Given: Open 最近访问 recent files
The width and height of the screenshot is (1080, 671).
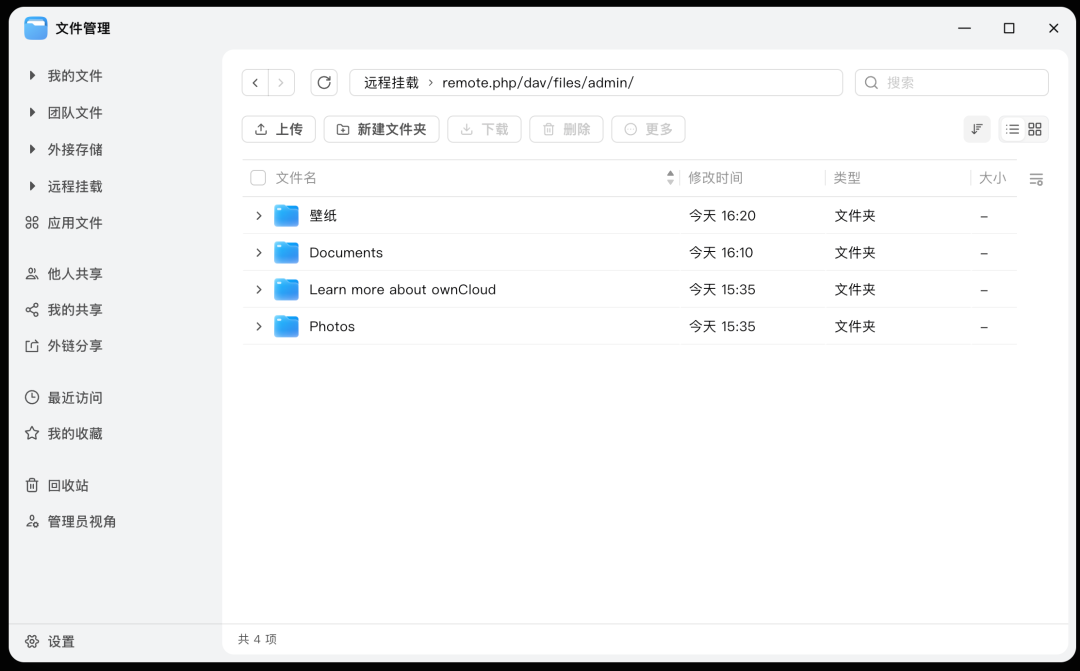Looking at the screenshot, I should pyautogui.click(x=64, y=398).
